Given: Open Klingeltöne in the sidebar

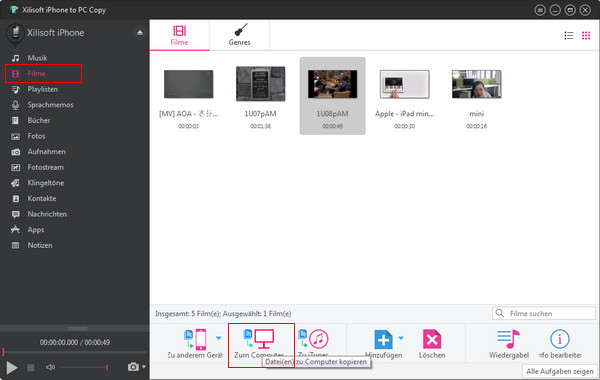Looking at the screenshot, I should [x=46, y=183].
